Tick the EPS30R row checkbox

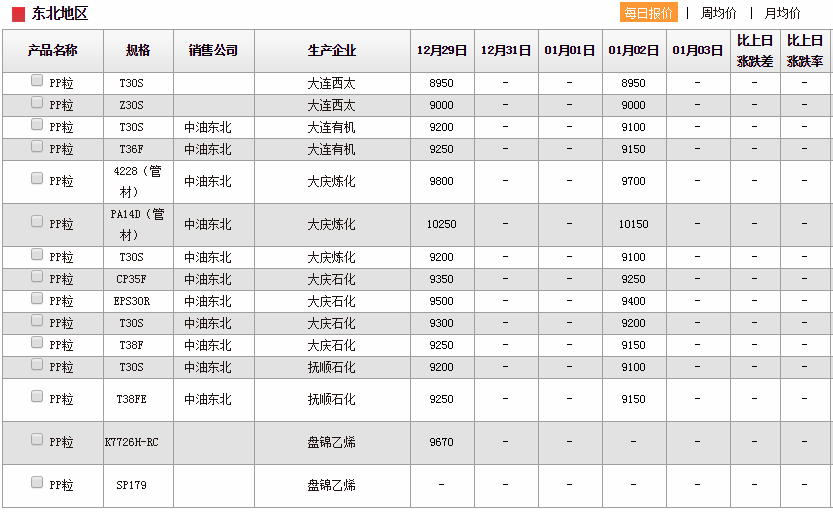point(37,298)
